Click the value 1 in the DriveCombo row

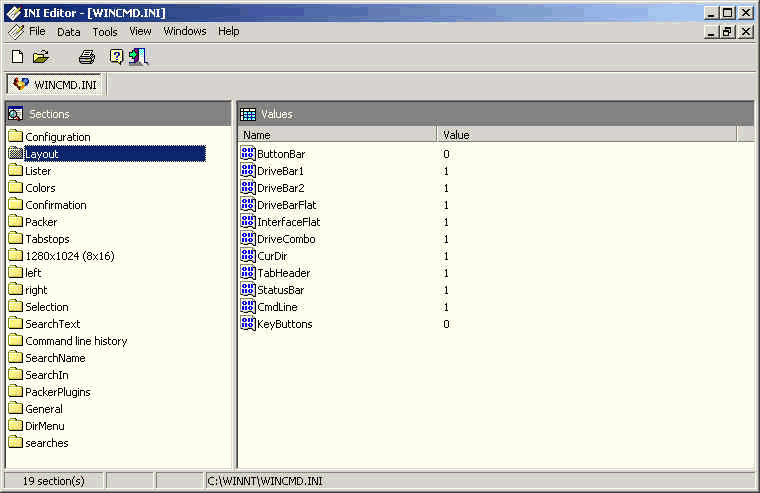point(446,239)
